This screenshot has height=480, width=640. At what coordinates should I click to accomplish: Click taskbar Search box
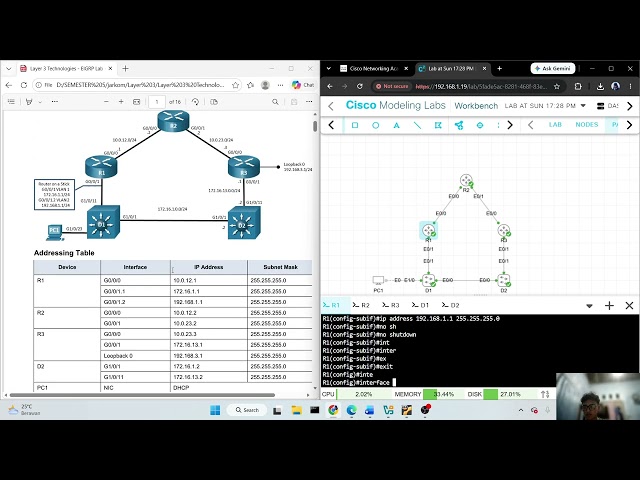point(247,410)
